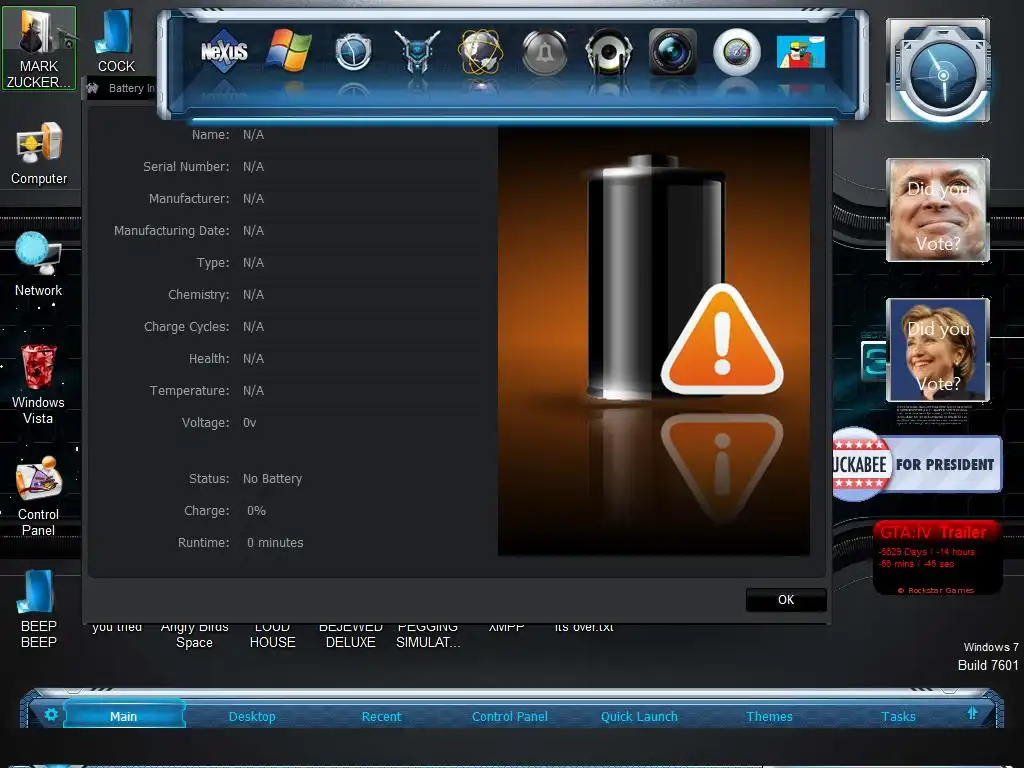The image size is (1024, 768).
Task: Click the '0v' voltage value
Action: click(x=249, y=423)
